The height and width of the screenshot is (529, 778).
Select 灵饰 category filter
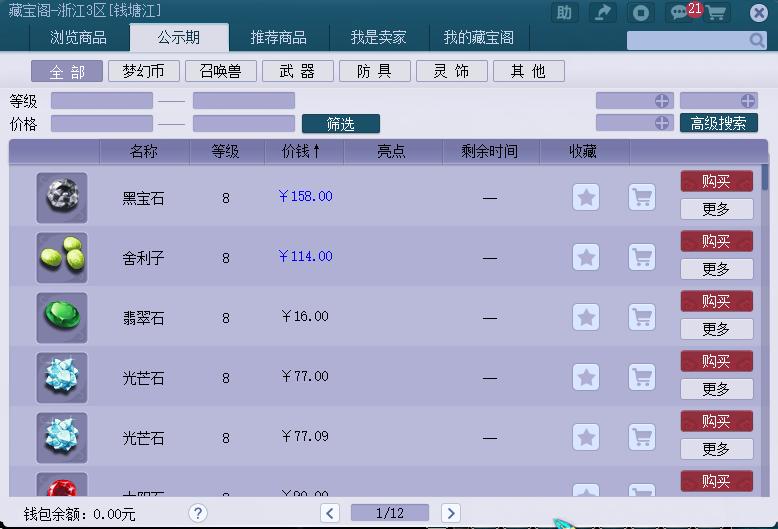(x=452, y=71)
